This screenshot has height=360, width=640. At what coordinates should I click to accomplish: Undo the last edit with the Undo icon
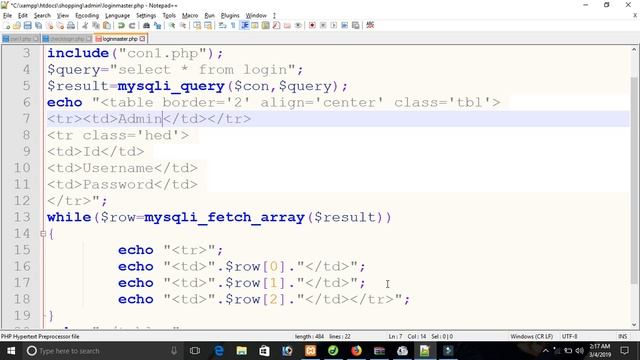[121, 25]
